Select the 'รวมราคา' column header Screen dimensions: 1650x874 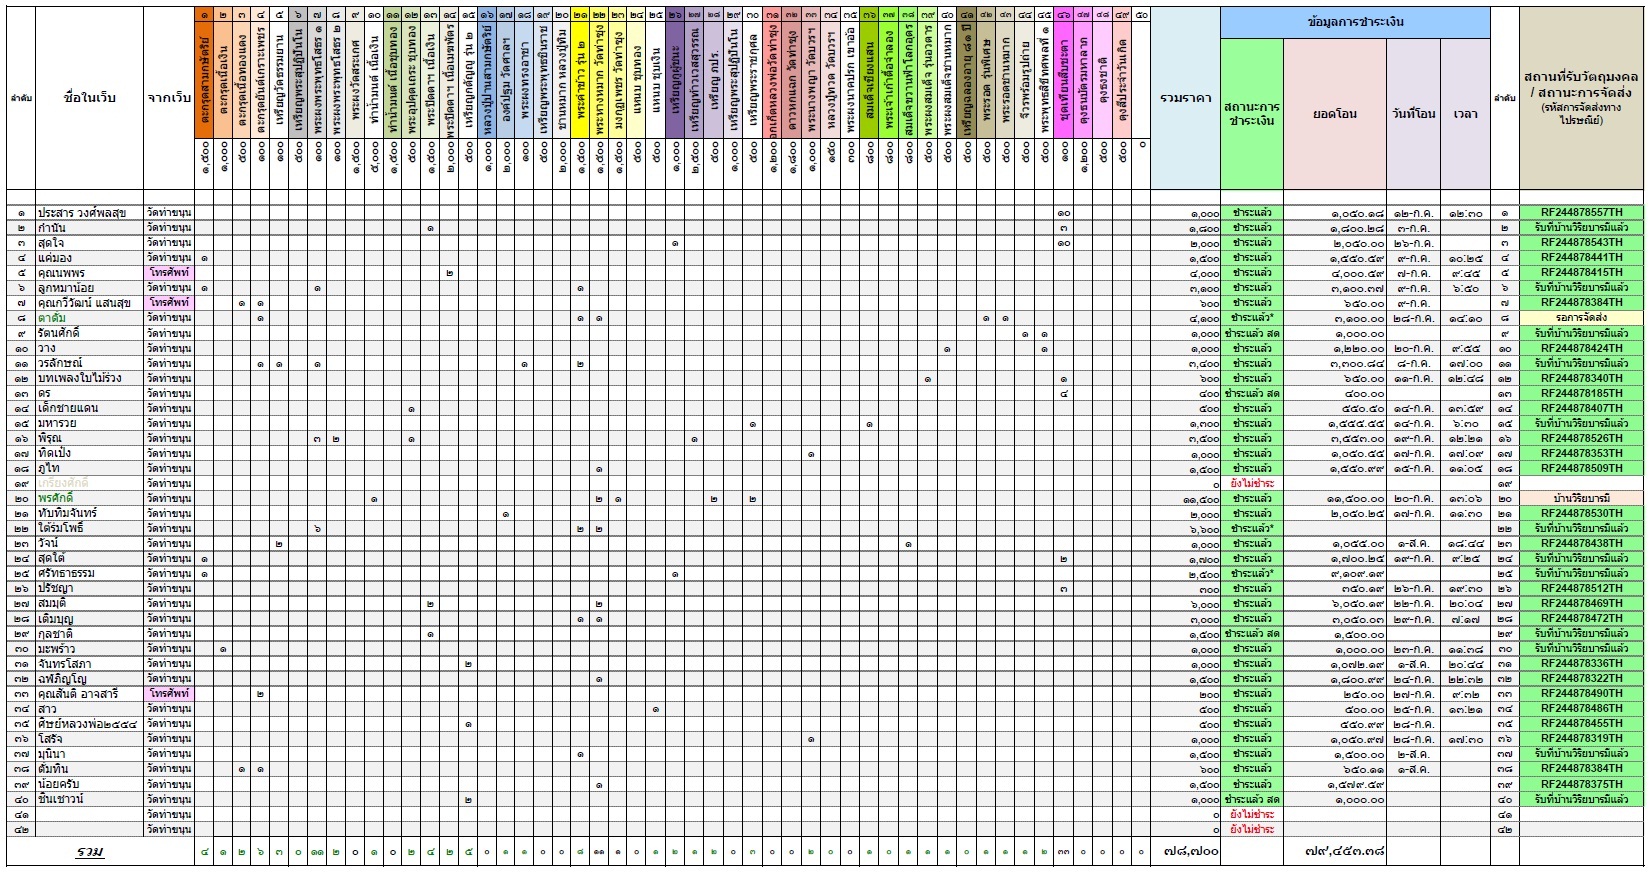1186,98
